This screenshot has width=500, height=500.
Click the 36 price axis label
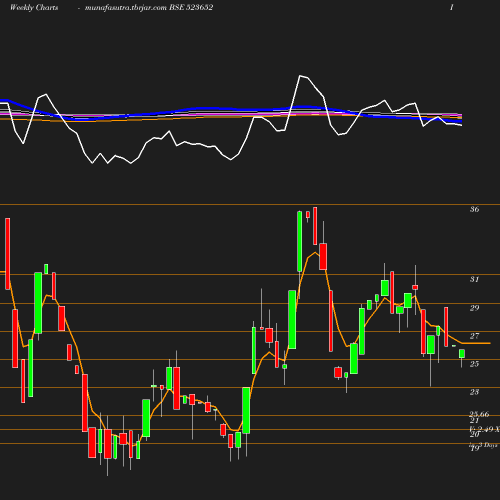[x=474, y=209]
